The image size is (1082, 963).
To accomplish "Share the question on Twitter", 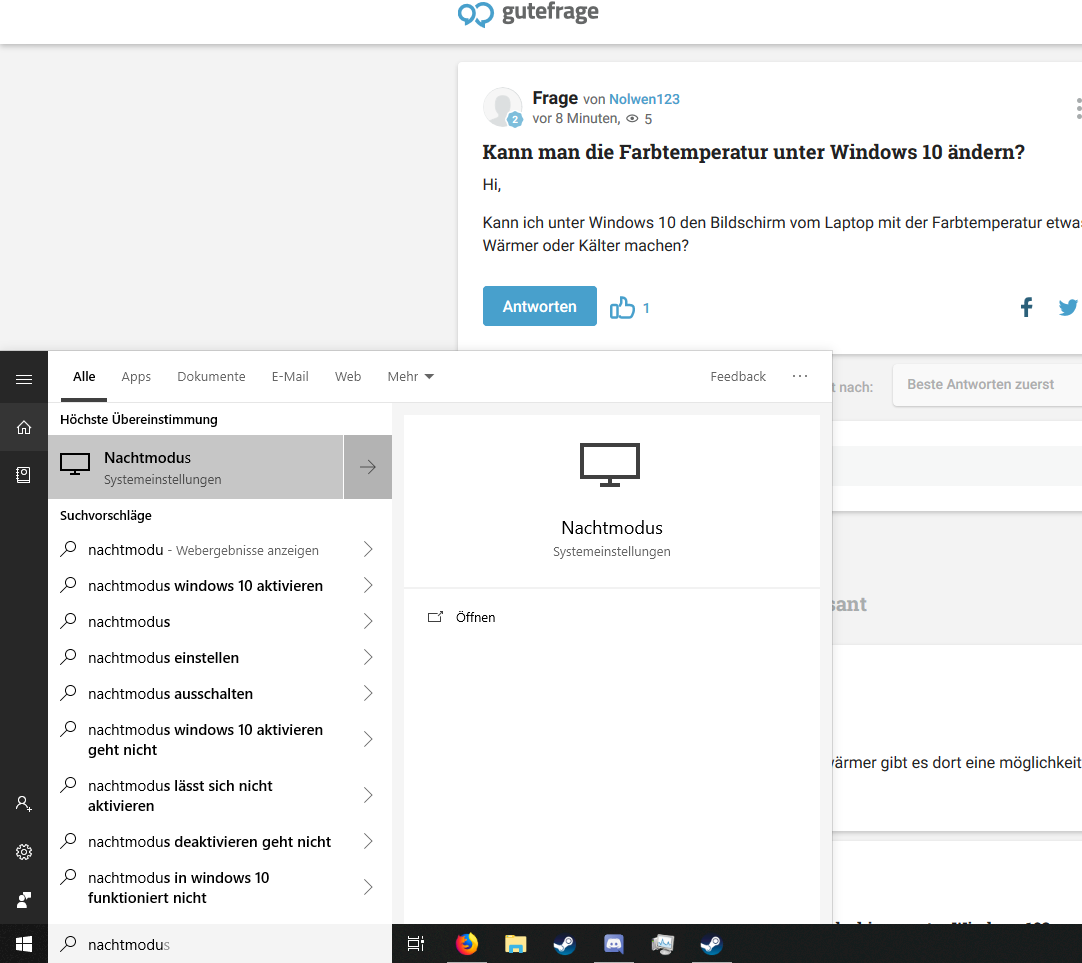I will [x=1068, y=307].
